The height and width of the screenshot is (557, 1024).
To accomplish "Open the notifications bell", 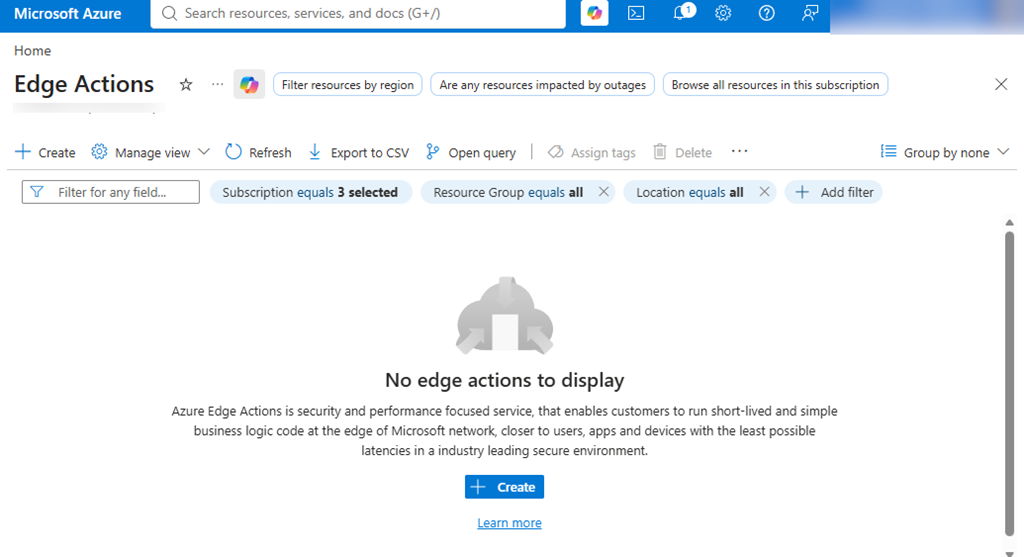I will pyautogui.click(x=681, y=13).
